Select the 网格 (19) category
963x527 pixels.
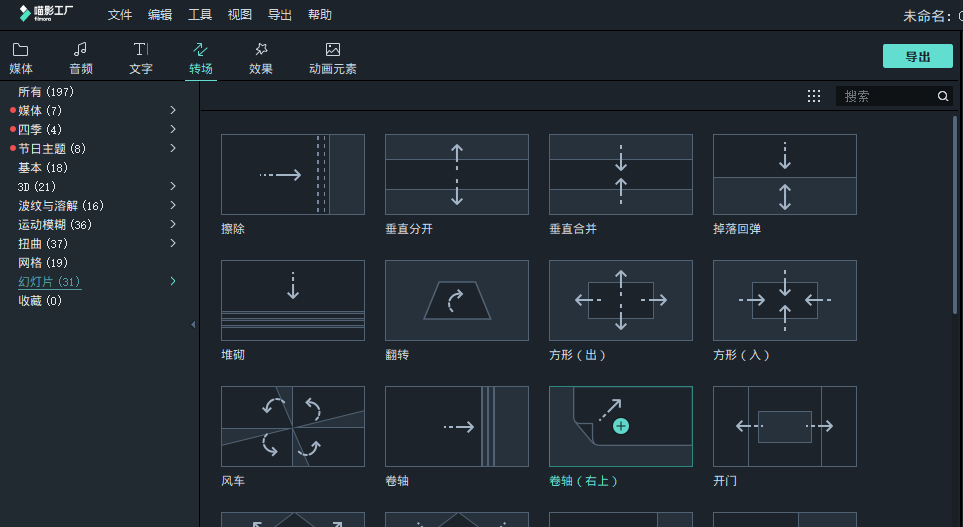coord(43,263)
